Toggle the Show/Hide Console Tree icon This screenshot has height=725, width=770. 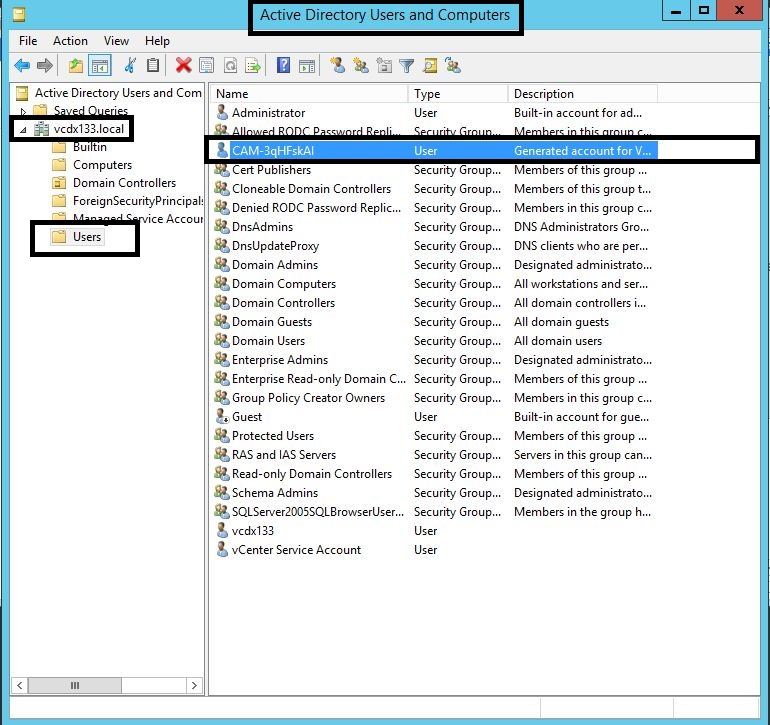click(x=100, y=66)
